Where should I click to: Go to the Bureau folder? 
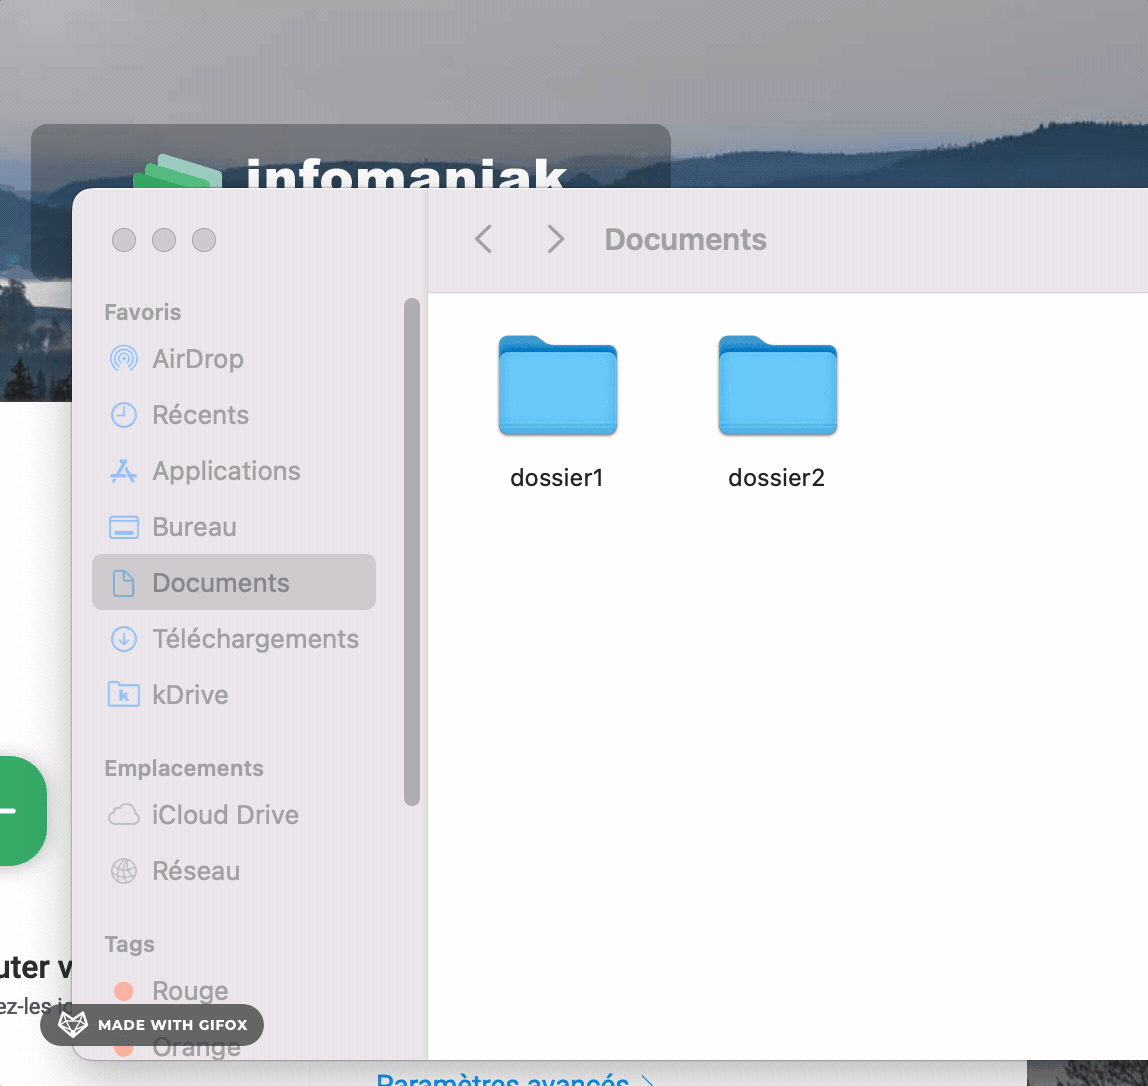point(194,527)
